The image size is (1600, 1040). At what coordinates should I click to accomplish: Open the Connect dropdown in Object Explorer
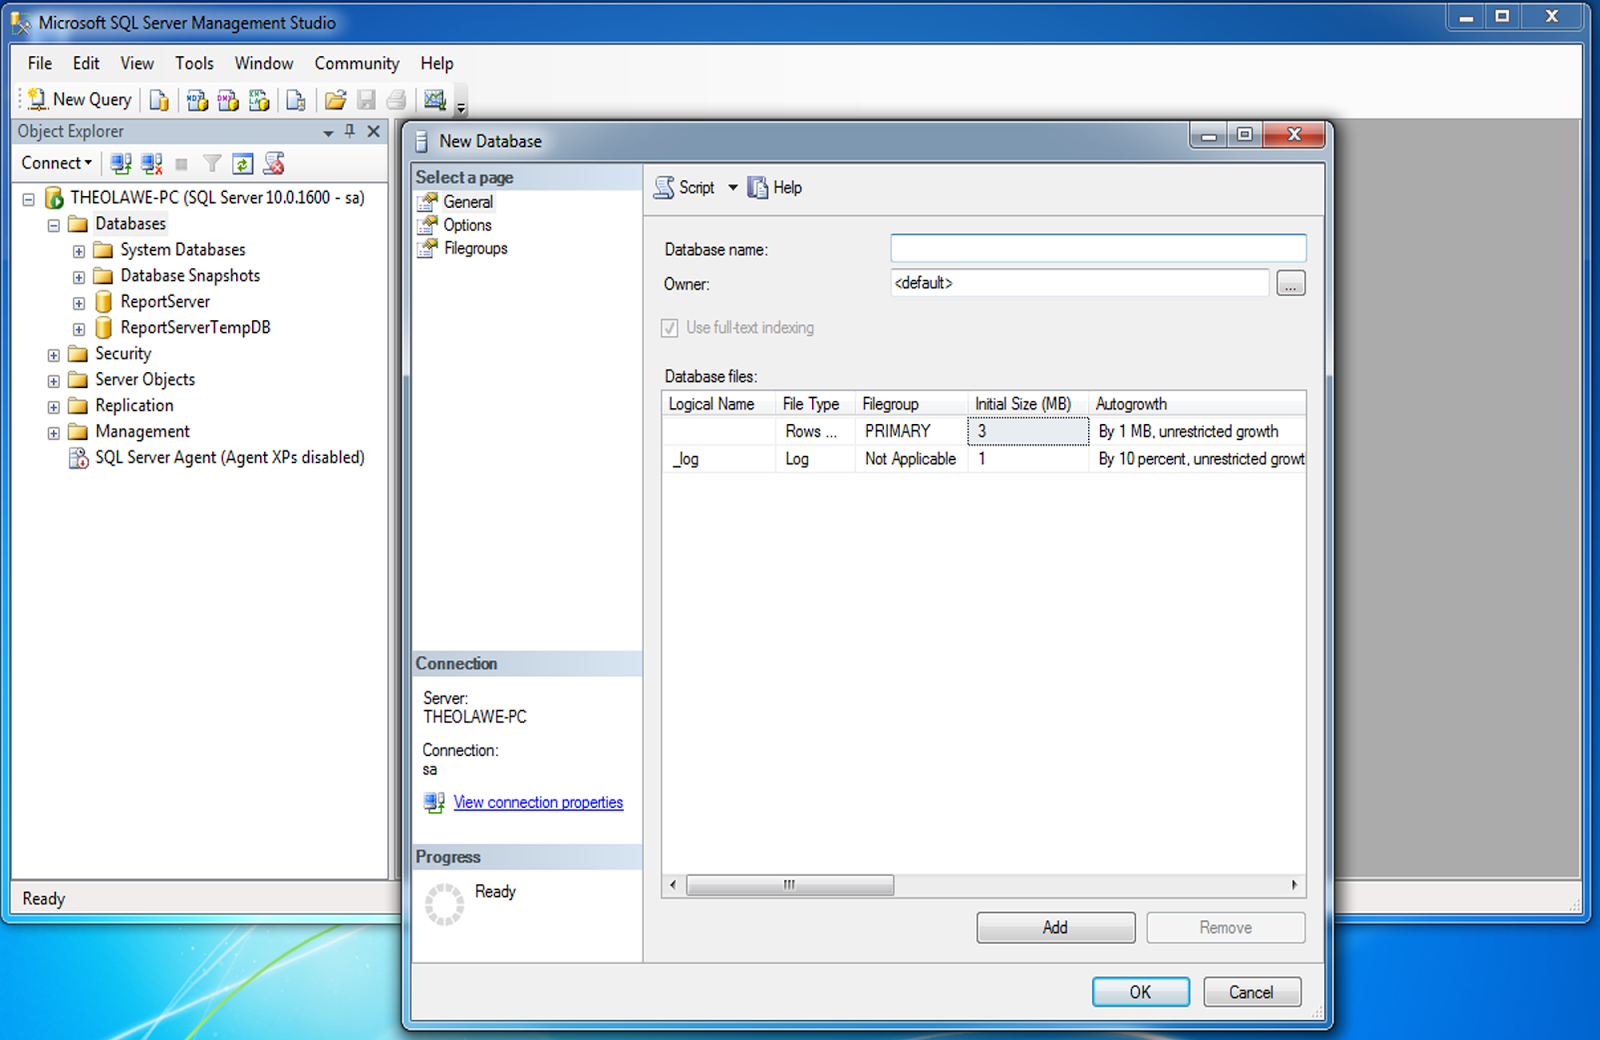[x=57, y=163]
